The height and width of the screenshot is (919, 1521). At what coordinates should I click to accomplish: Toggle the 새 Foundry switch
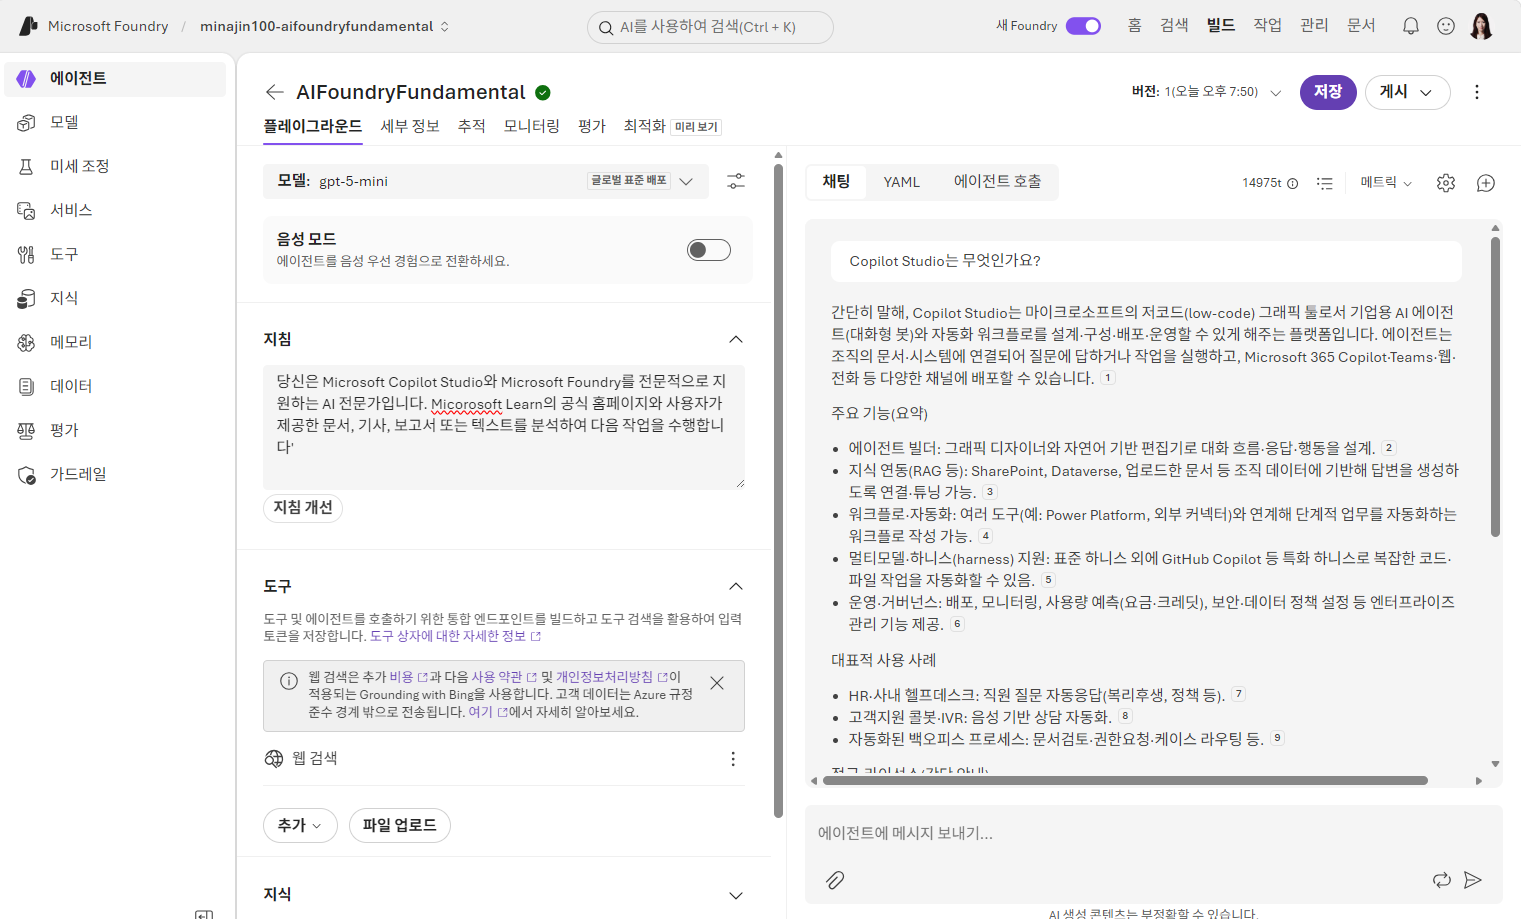(x=1083, y=26)
